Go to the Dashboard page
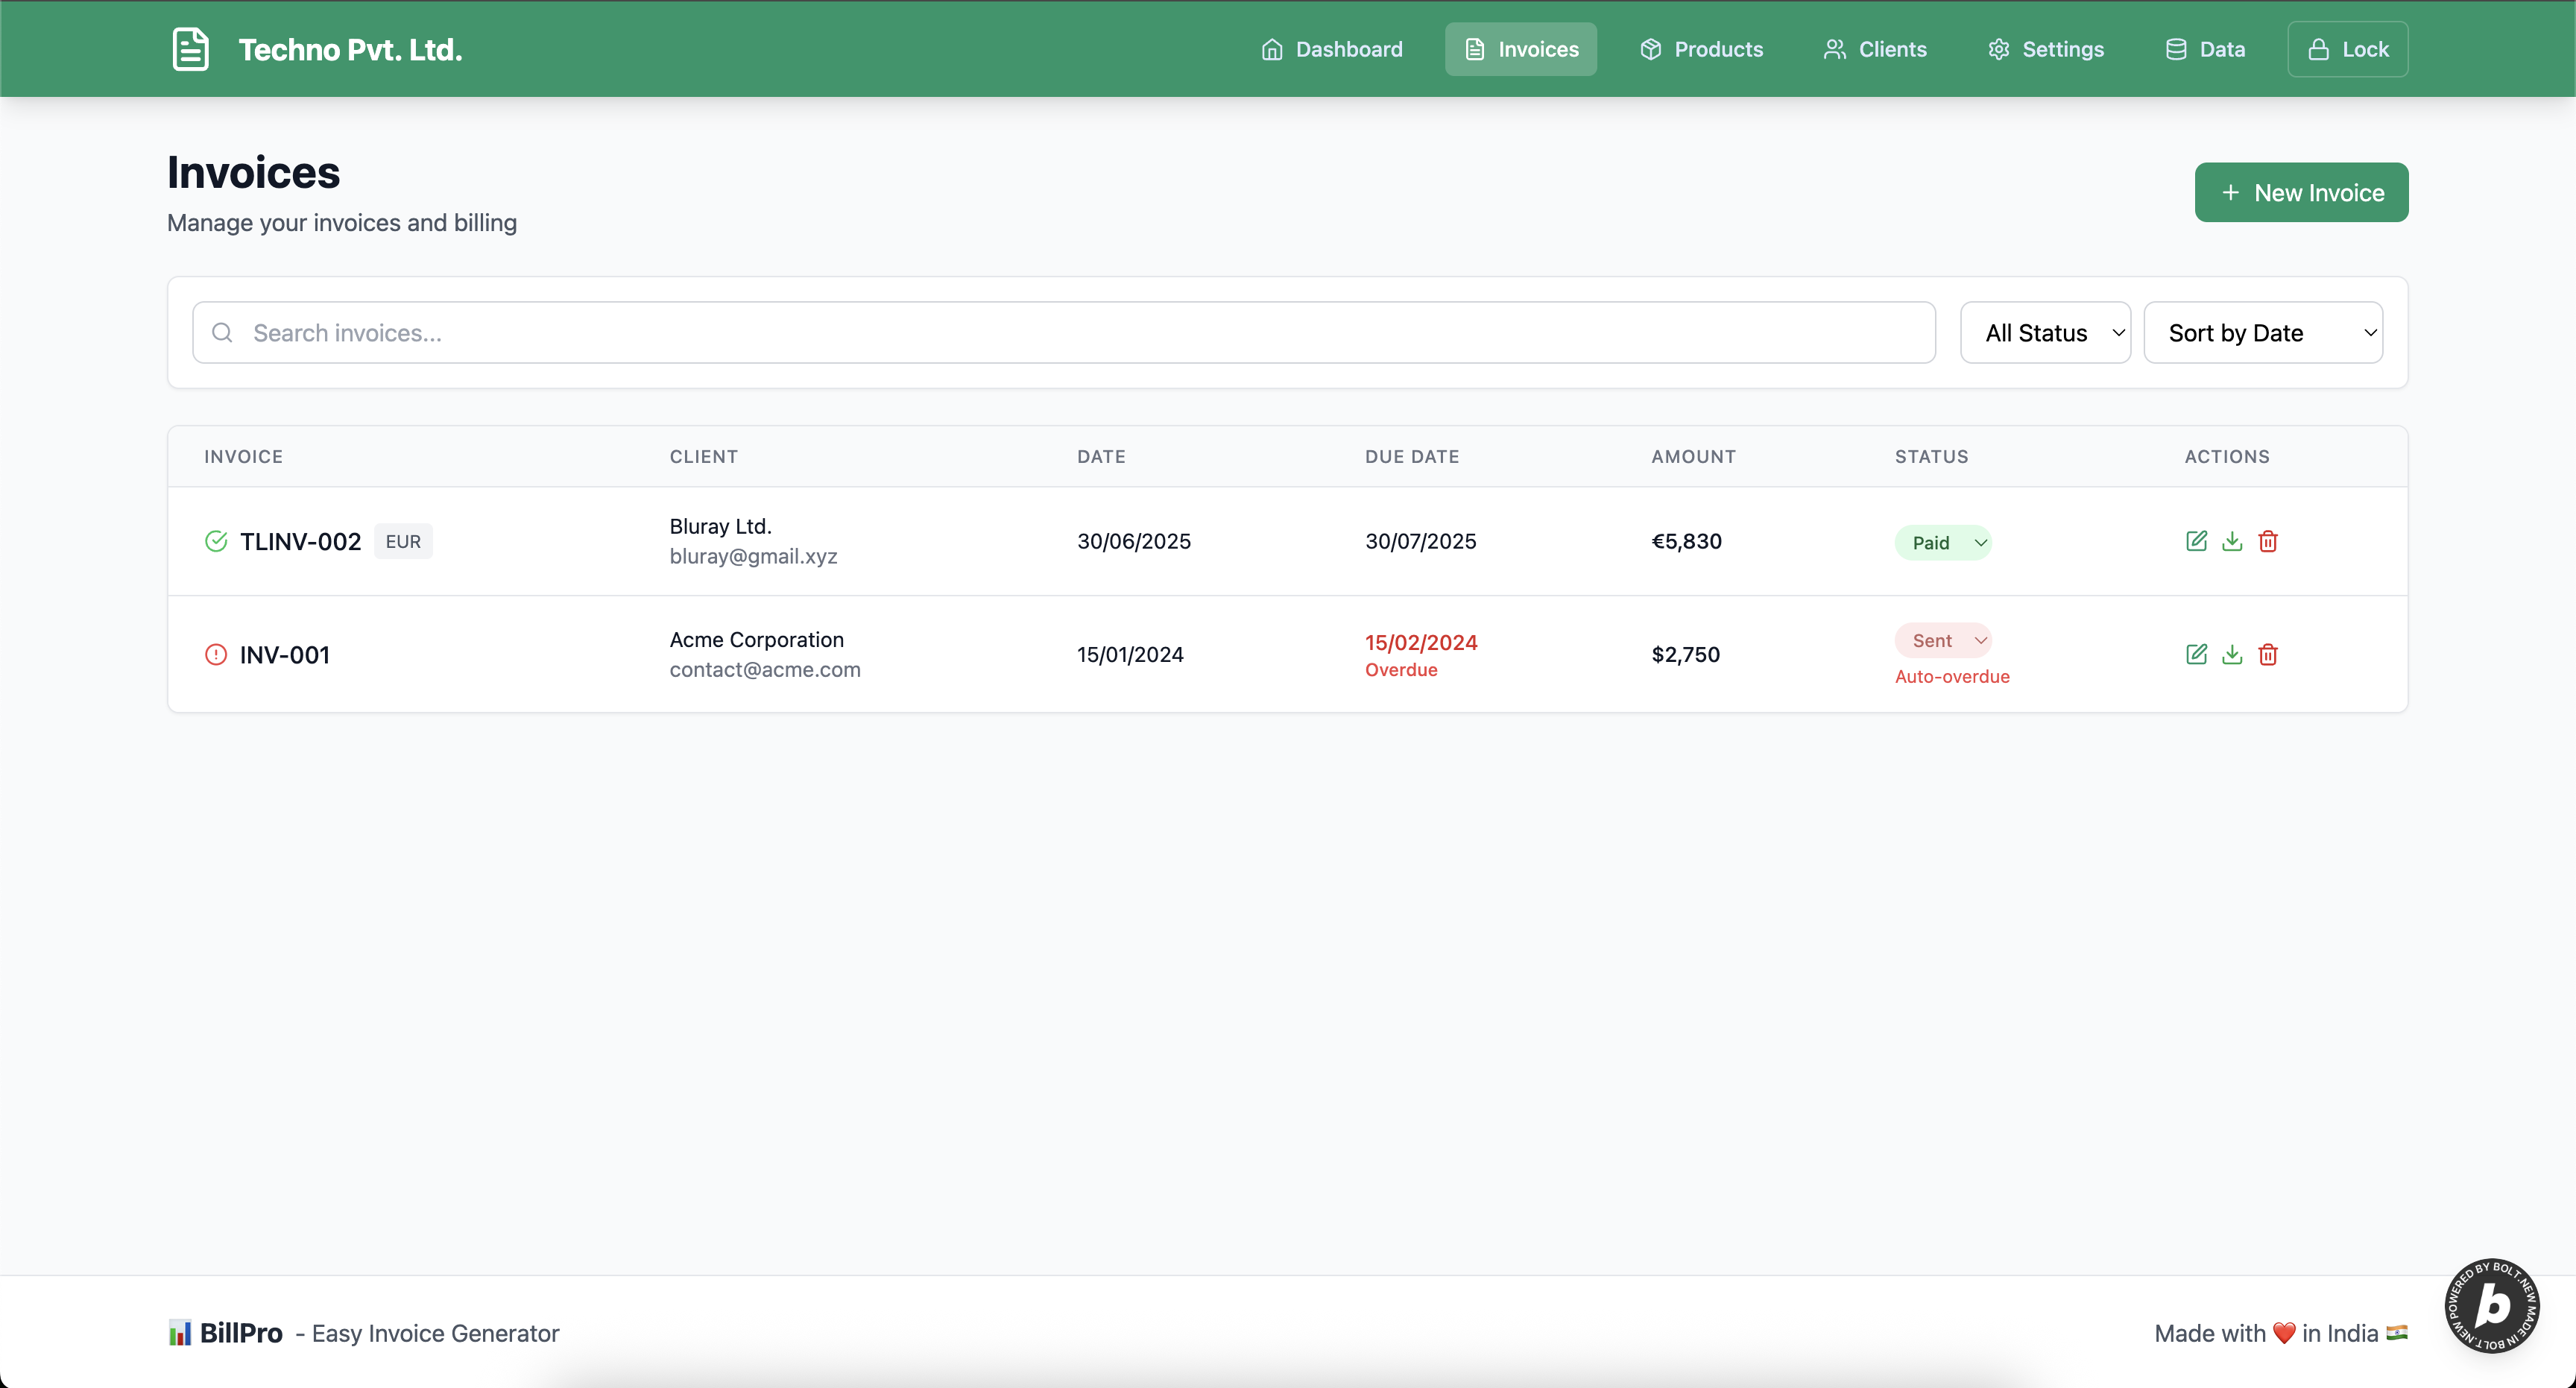 1332,49
